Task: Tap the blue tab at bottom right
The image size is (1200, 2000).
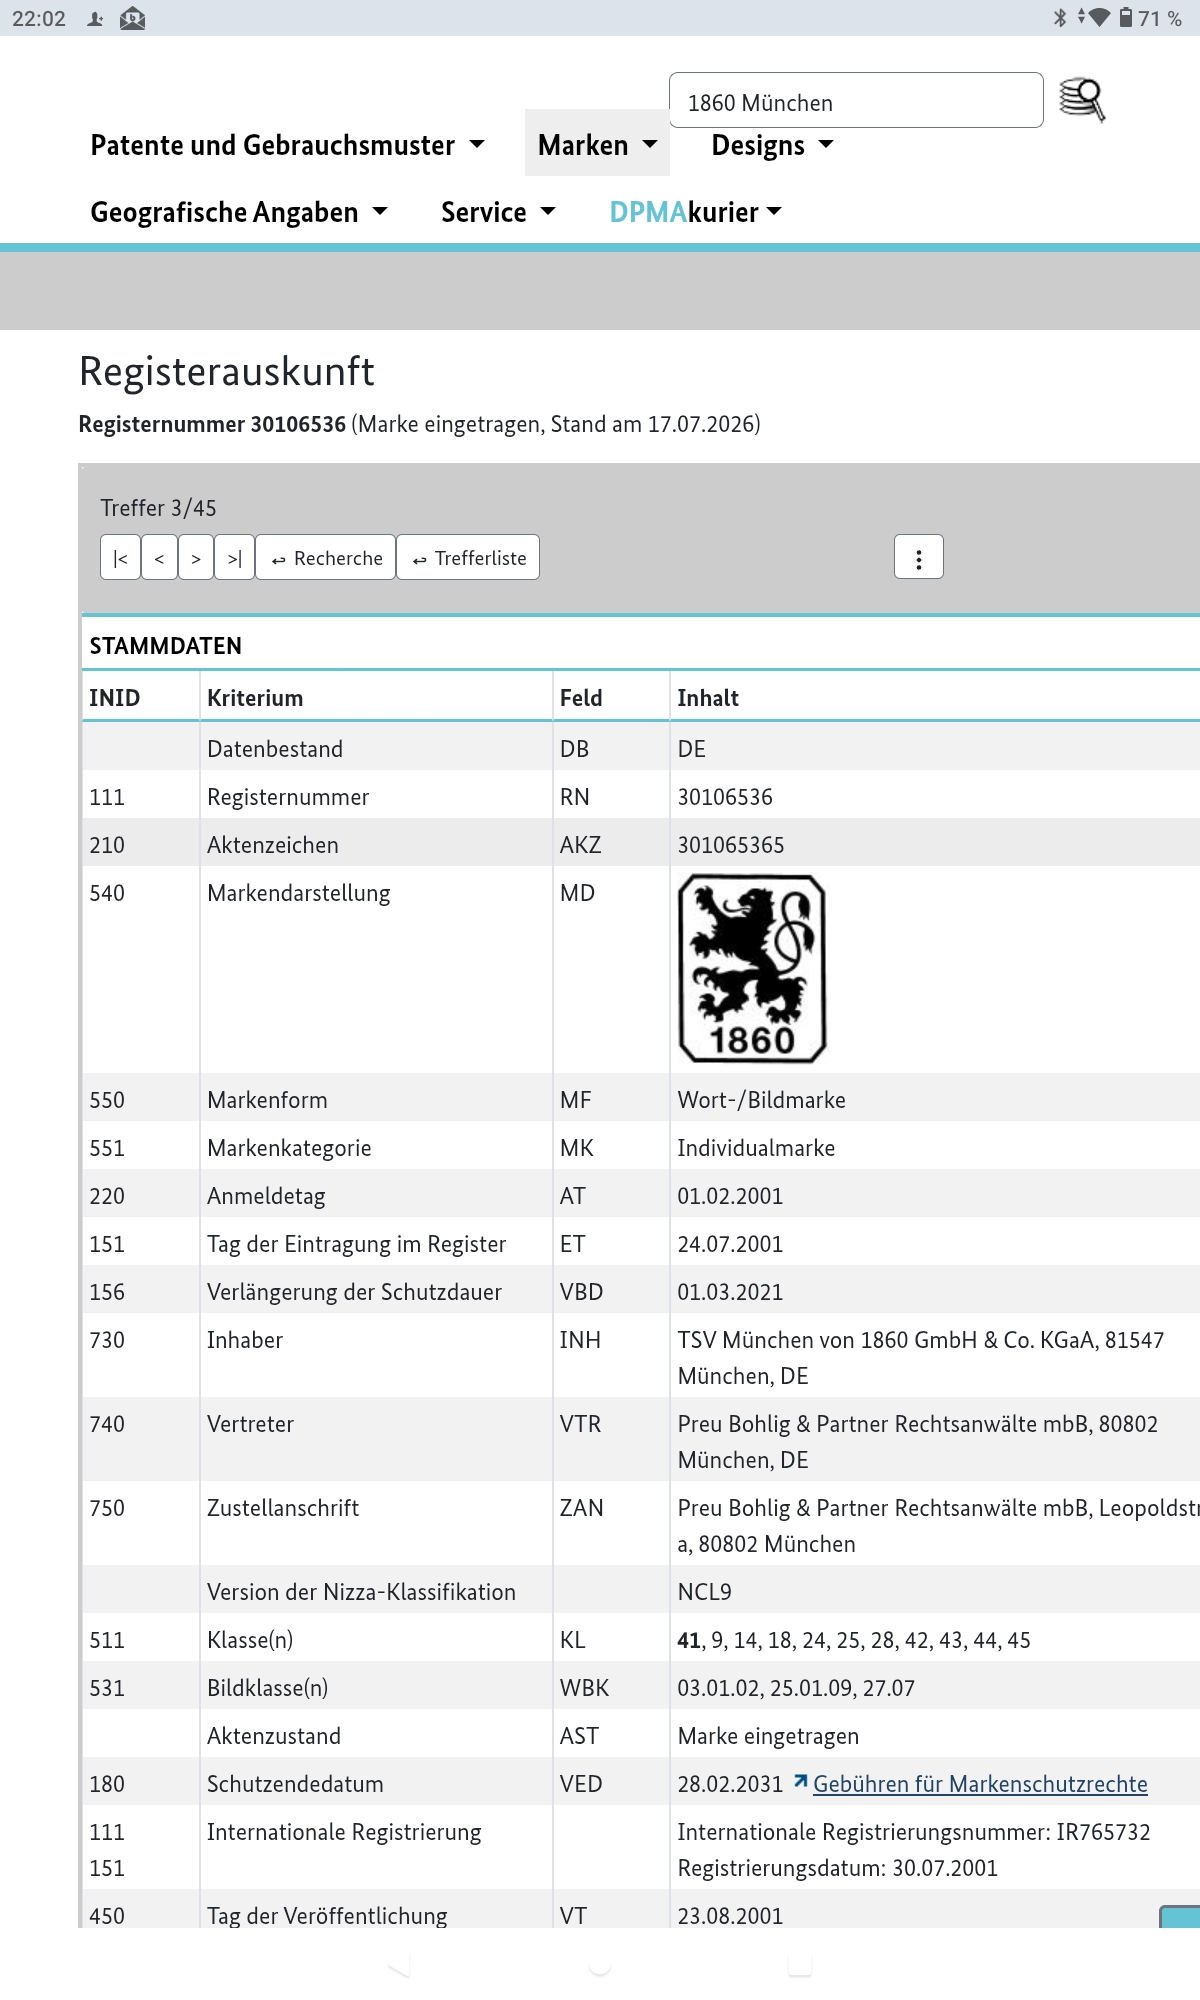Action: click(x=1180, y=1916)
